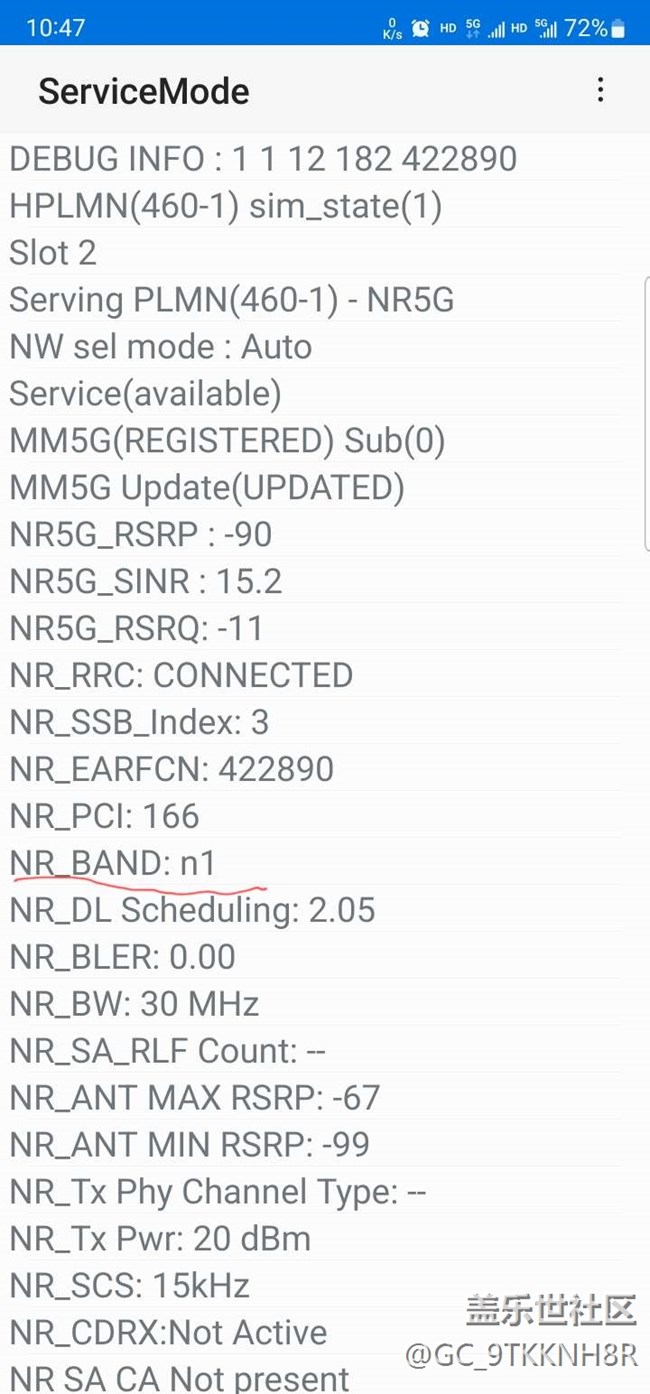
Task: Tap the first 5G data indicator icon
Action: 473,28
